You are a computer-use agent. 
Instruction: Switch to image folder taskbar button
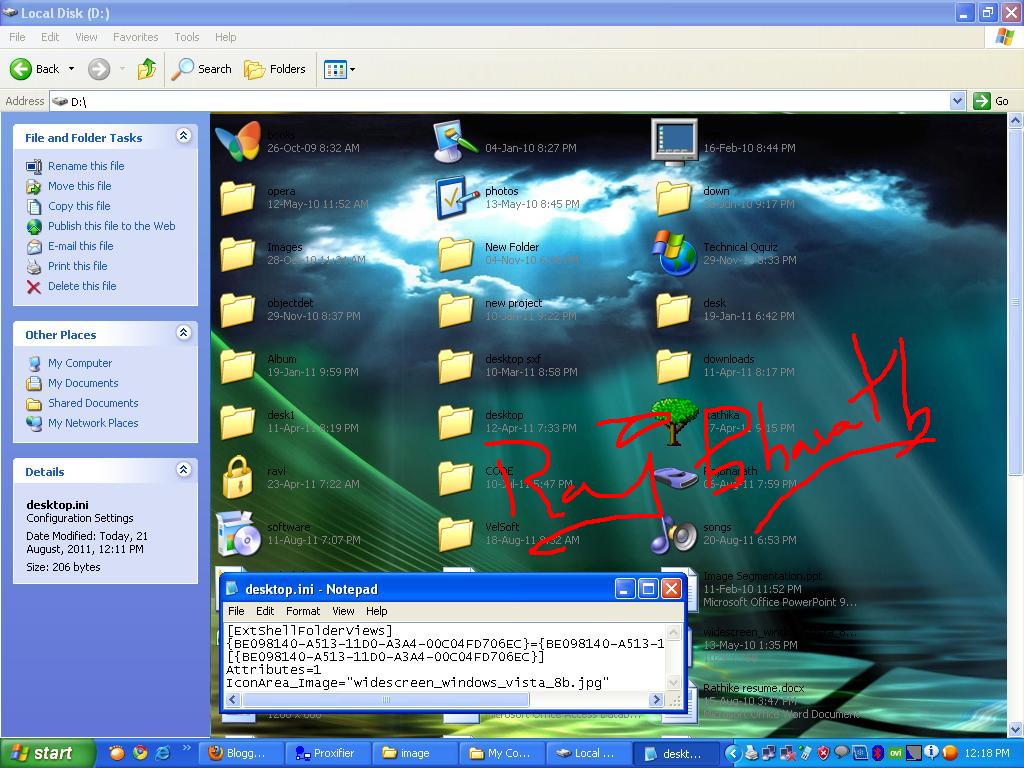click(x=415, y=754)
